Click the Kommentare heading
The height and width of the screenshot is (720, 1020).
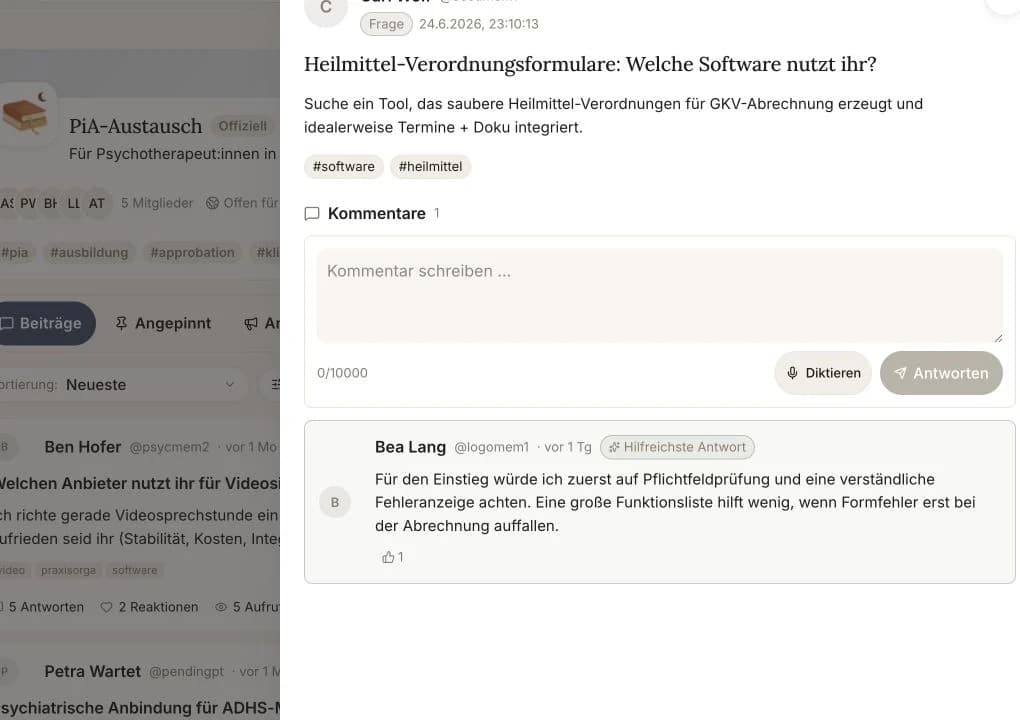(377, 213)
